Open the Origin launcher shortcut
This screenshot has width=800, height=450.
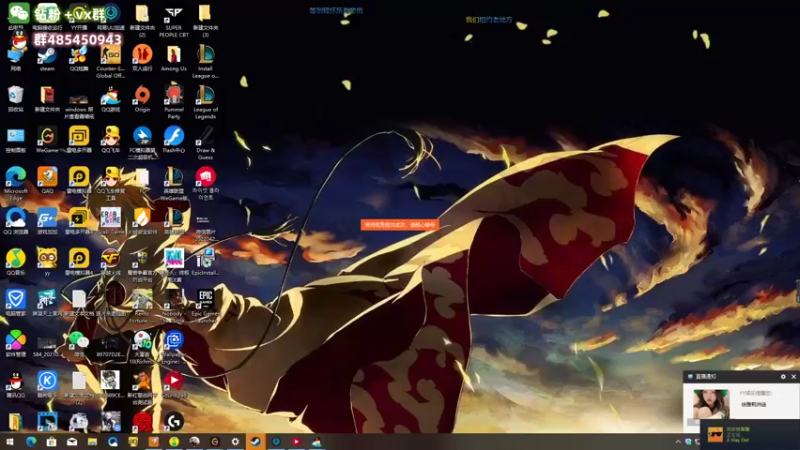point(142,97)
